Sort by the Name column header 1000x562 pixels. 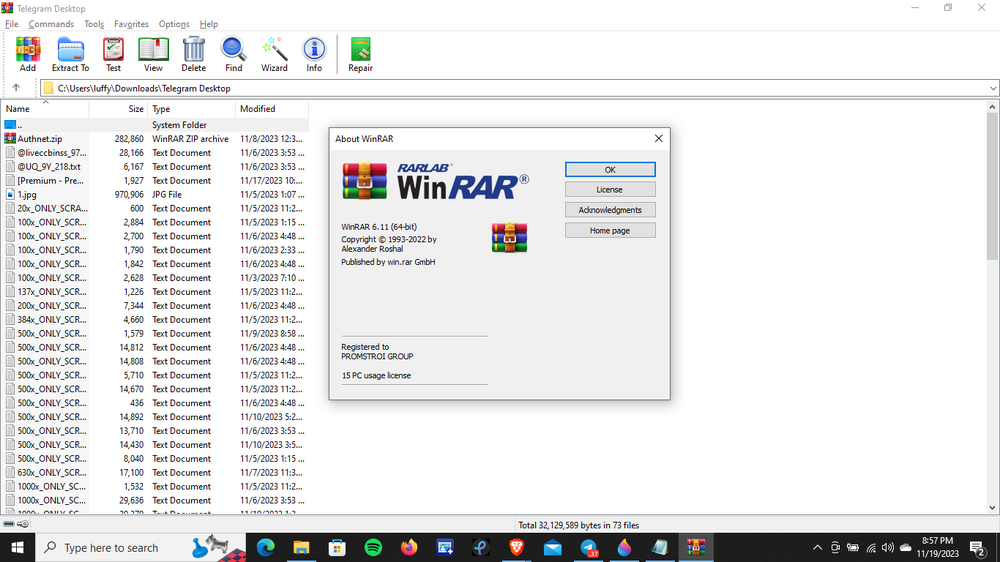[45, 108]
